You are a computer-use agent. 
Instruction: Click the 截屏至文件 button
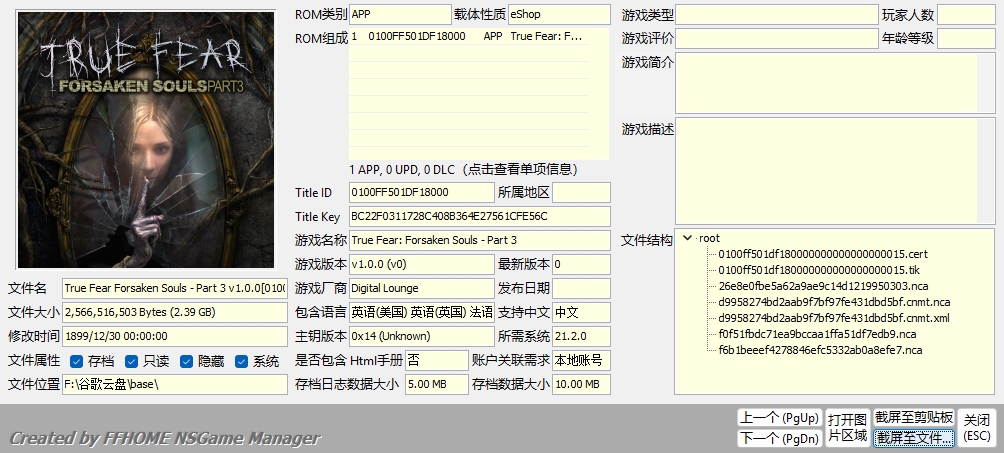[913, 438]
